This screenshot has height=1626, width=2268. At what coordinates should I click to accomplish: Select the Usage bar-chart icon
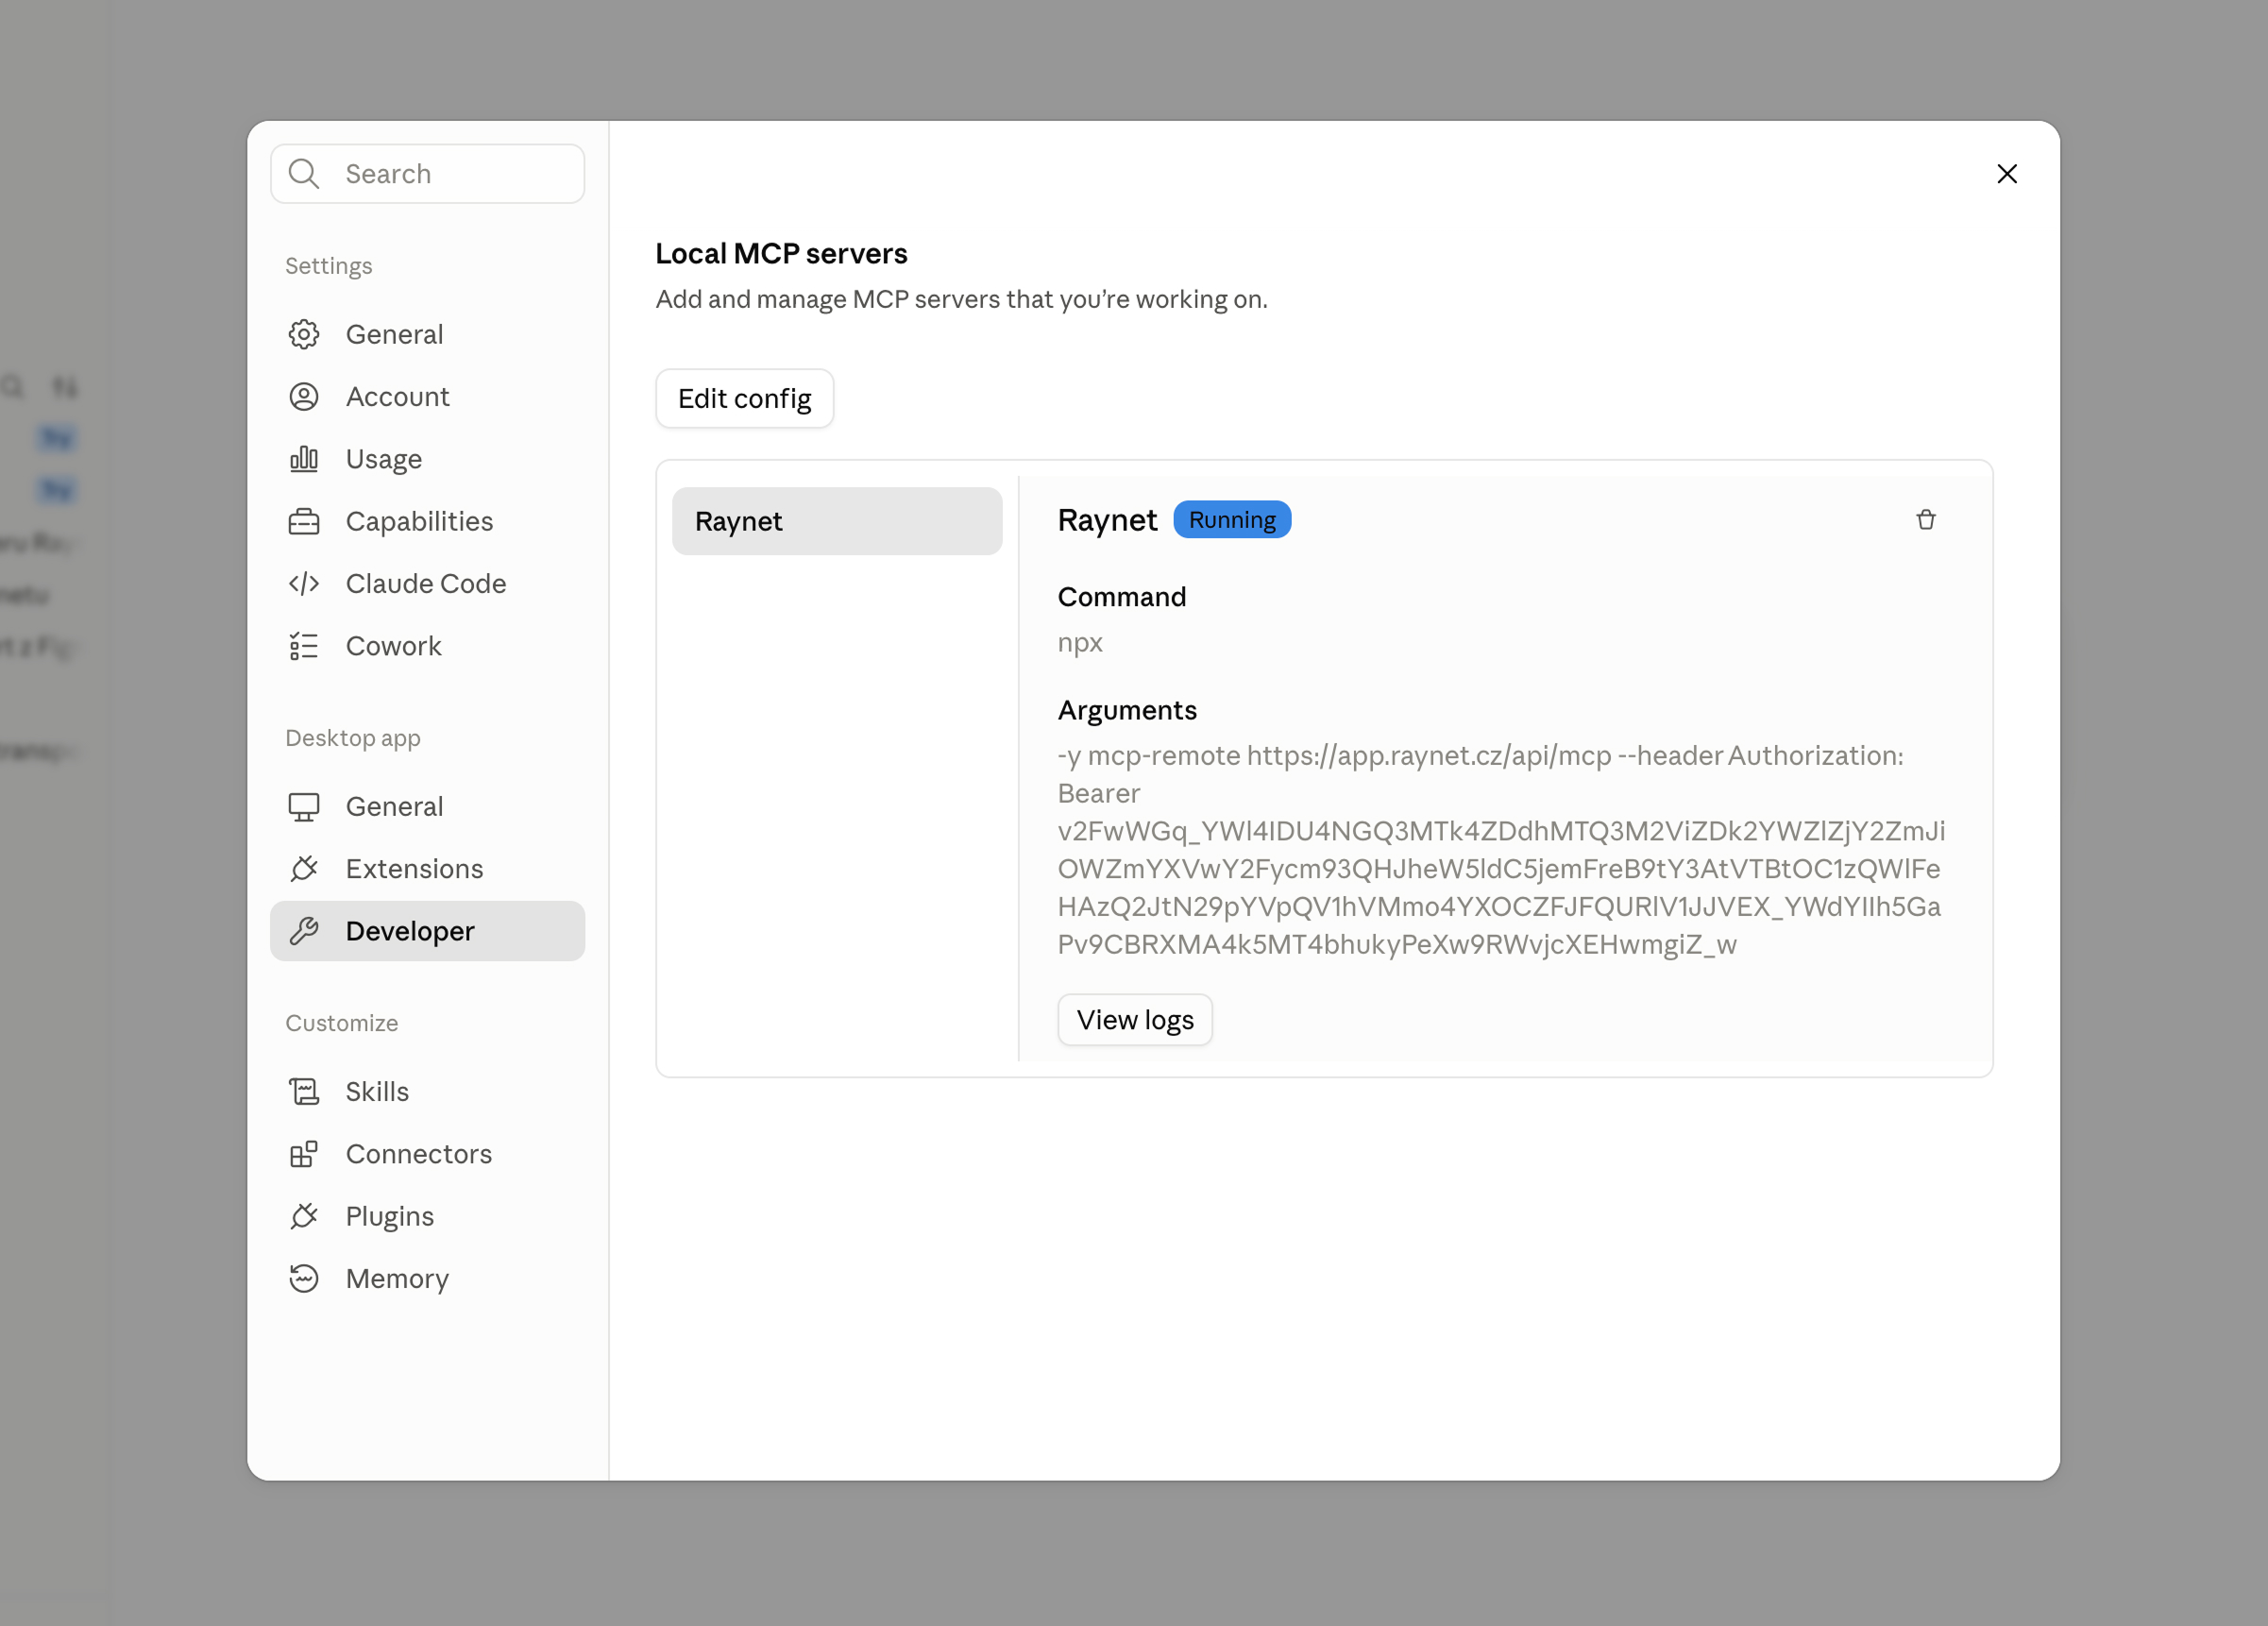tap(304, 459)
